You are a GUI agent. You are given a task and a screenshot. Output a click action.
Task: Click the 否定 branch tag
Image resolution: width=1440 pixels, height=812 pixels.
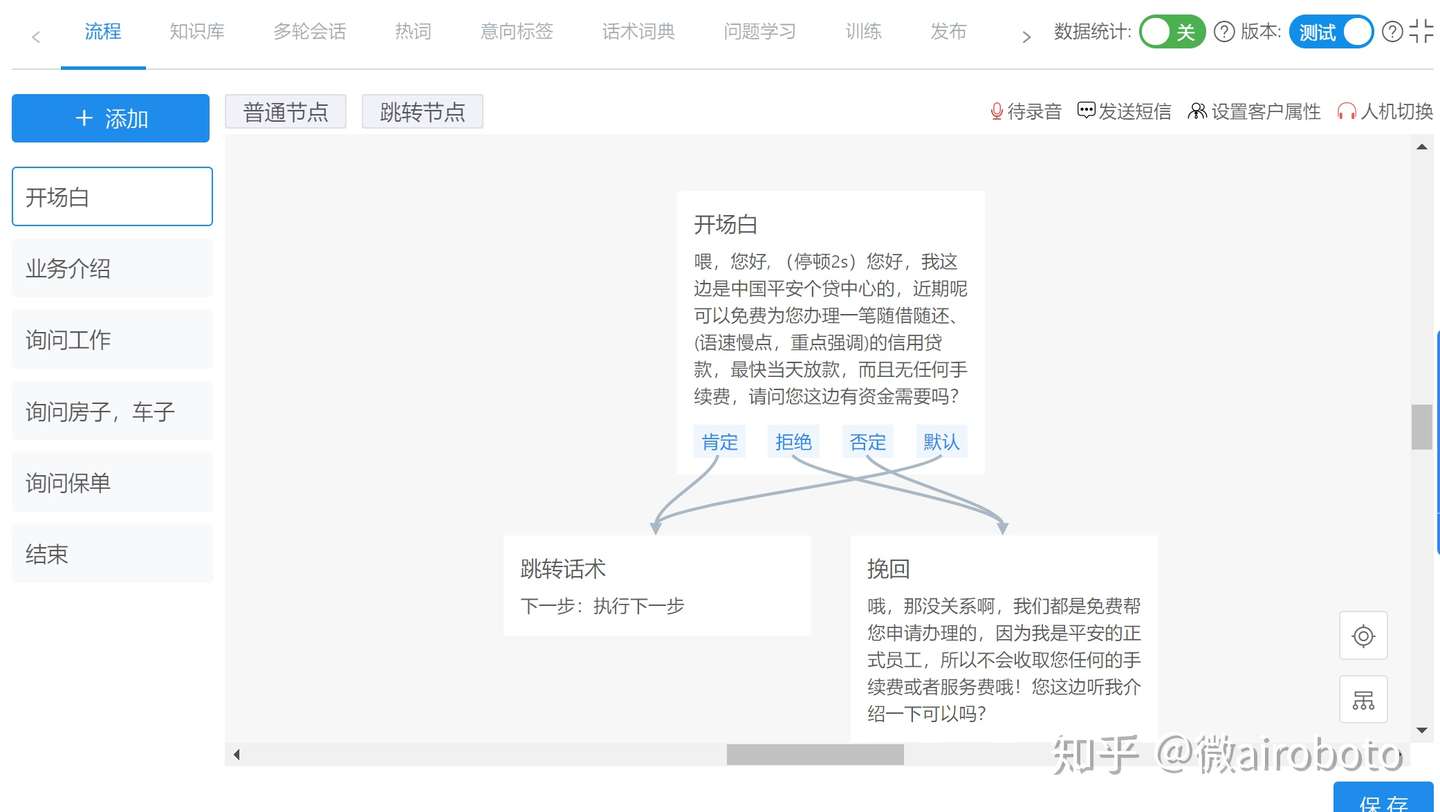click(x=868, y=442)
